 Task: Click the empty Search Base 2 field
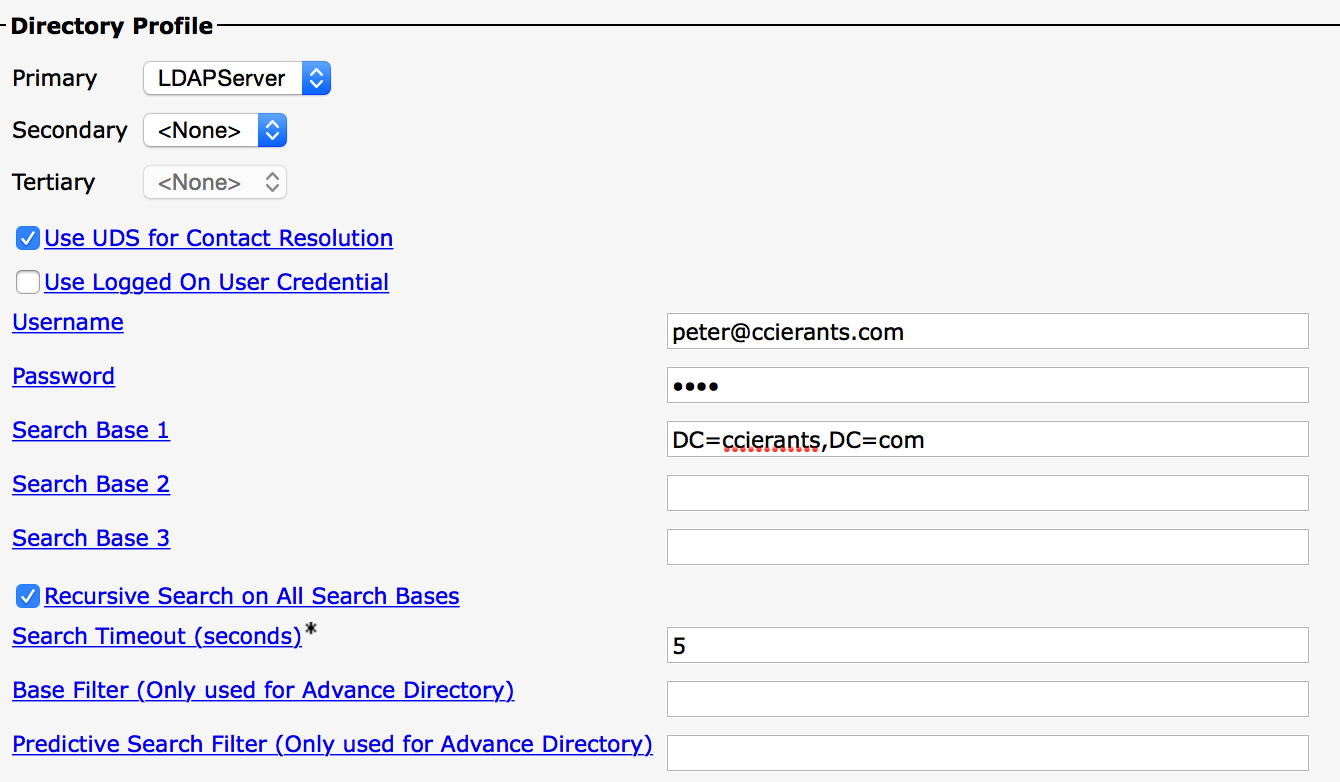(987, 493)
